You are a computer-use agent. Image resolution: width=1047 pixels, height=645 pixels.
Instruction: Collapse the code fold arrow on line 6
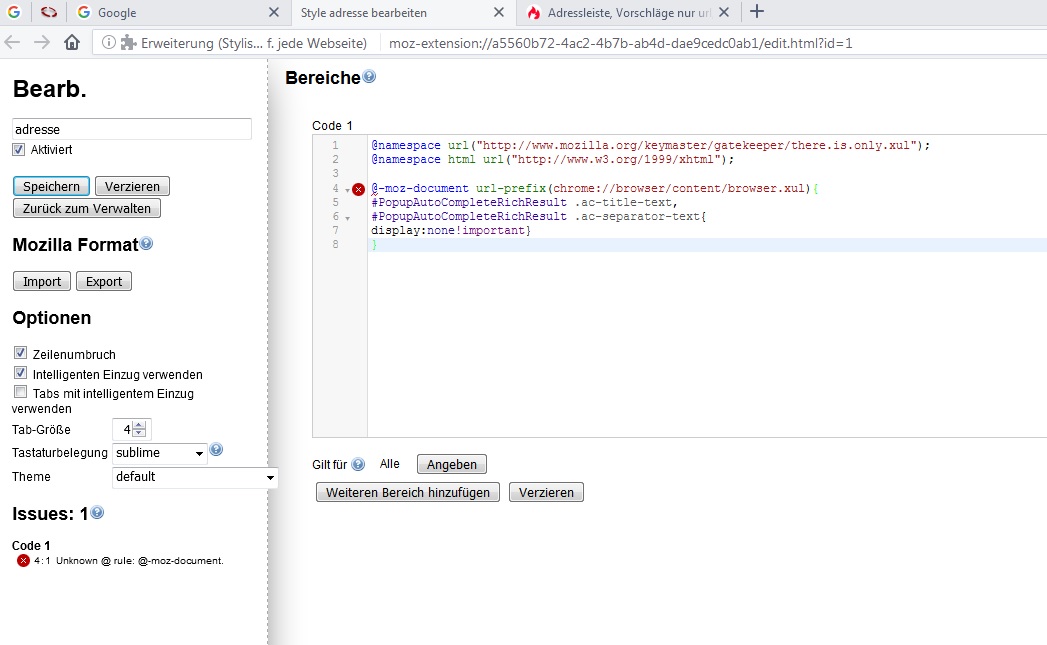[x=347, y=217]
